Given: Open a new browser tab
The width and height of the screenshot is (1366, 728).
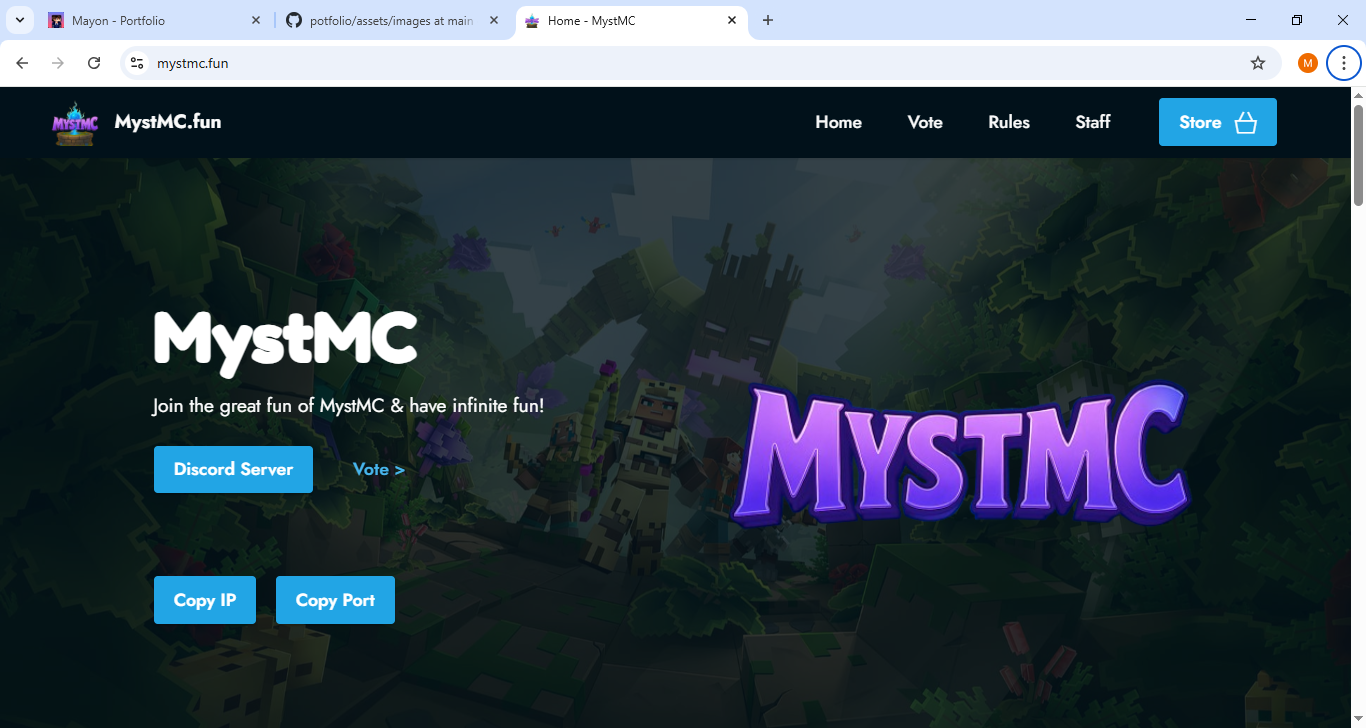Looking at the screenshot, I should (768, 20).
